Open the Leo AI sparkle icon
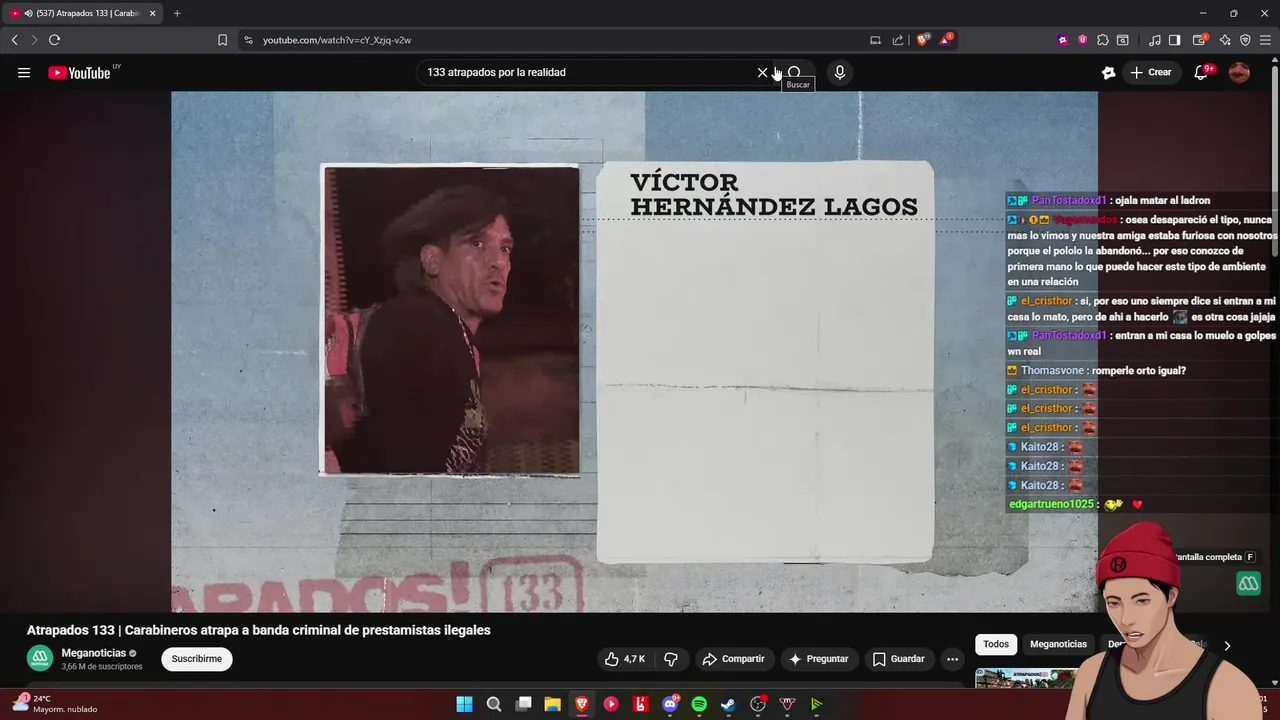 [1225, 40]
